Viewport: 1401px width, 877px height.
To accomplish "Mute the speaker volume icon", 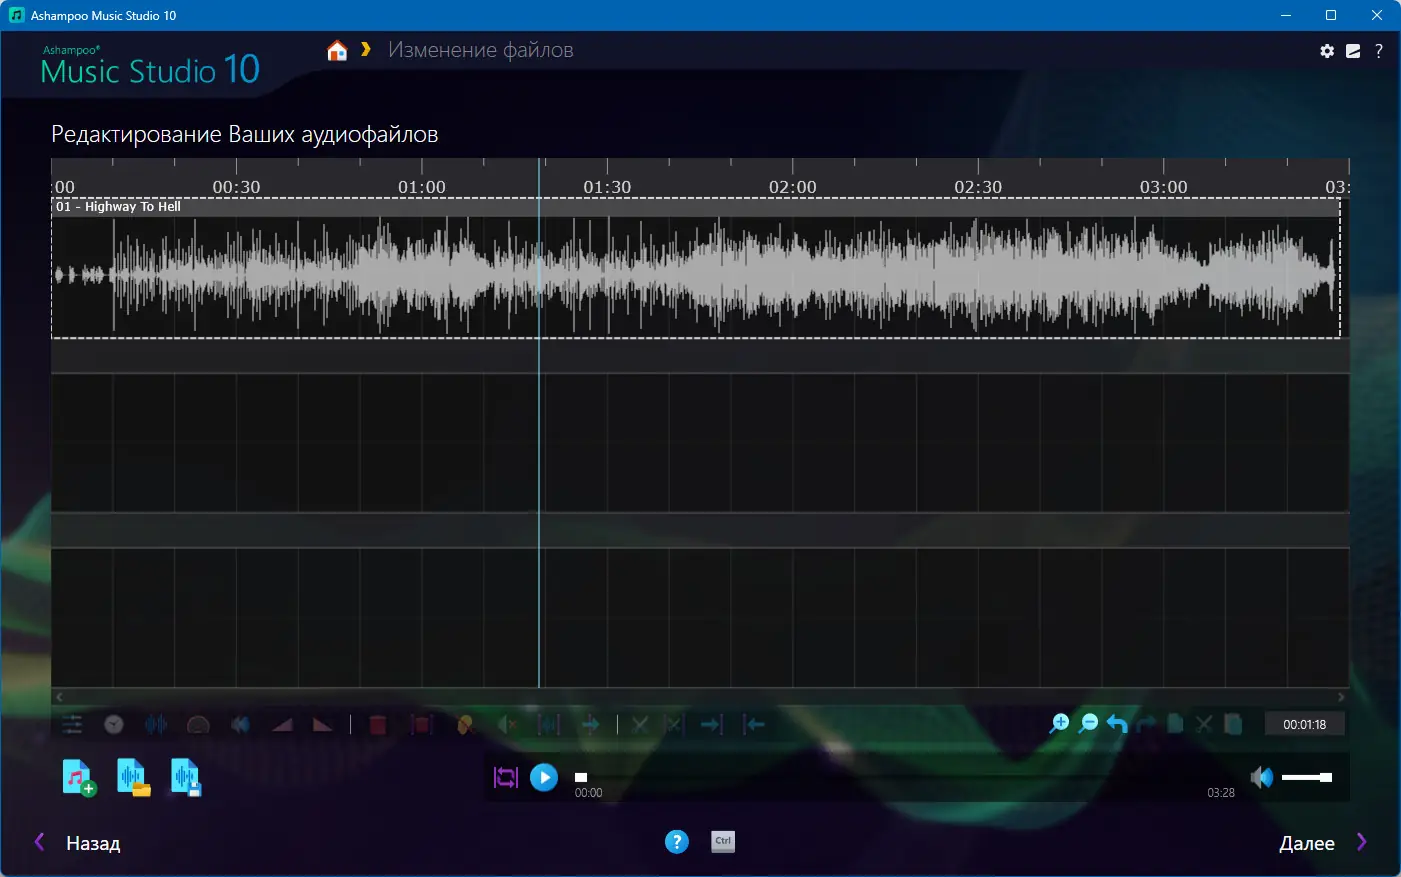I will 1262,777.
